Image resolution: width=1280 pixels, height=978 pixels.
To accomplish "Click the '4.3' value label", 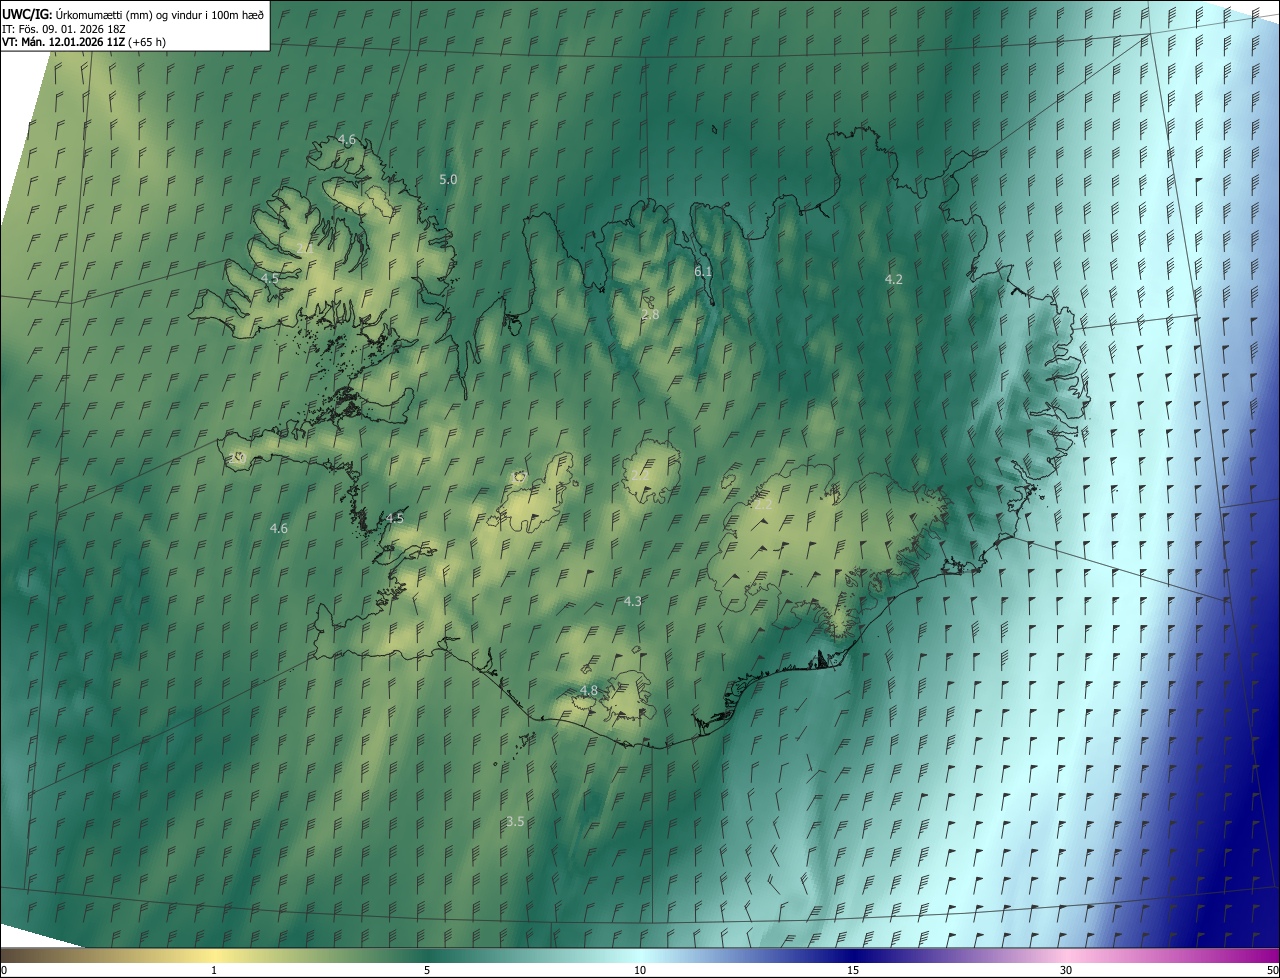I will [632, 602].
